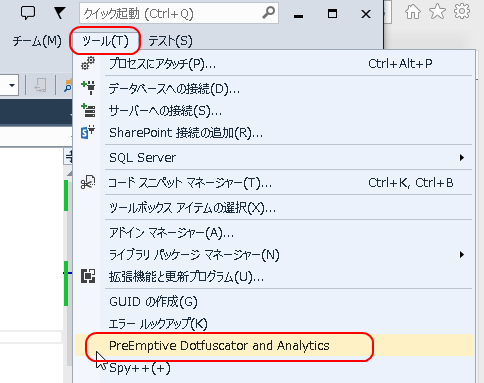Click the Quick Launch search field
The height and width of the screenshot is (383, 484).
coord(179,13)
